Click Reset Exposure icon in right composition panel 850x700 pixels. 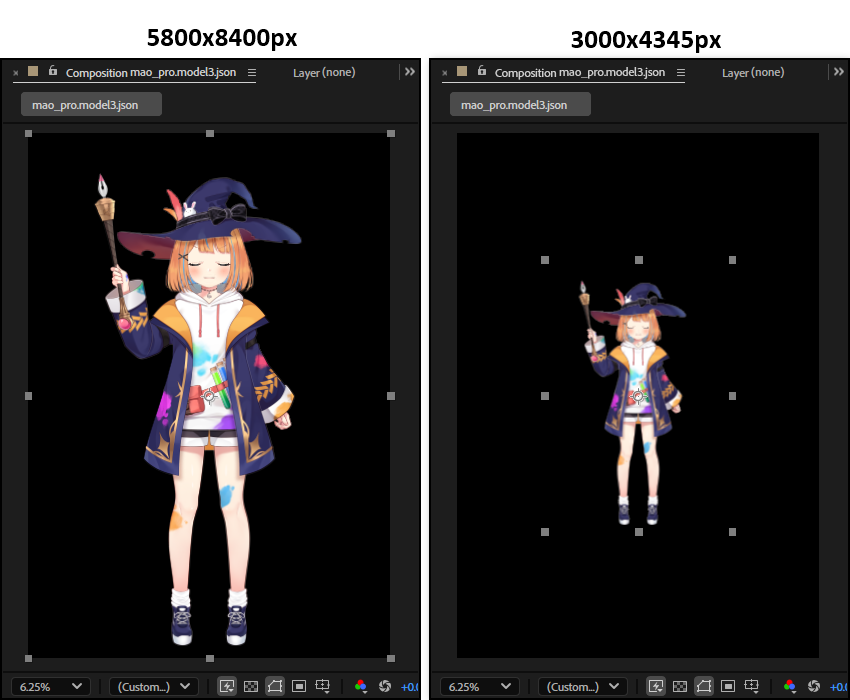click(814, 686)
